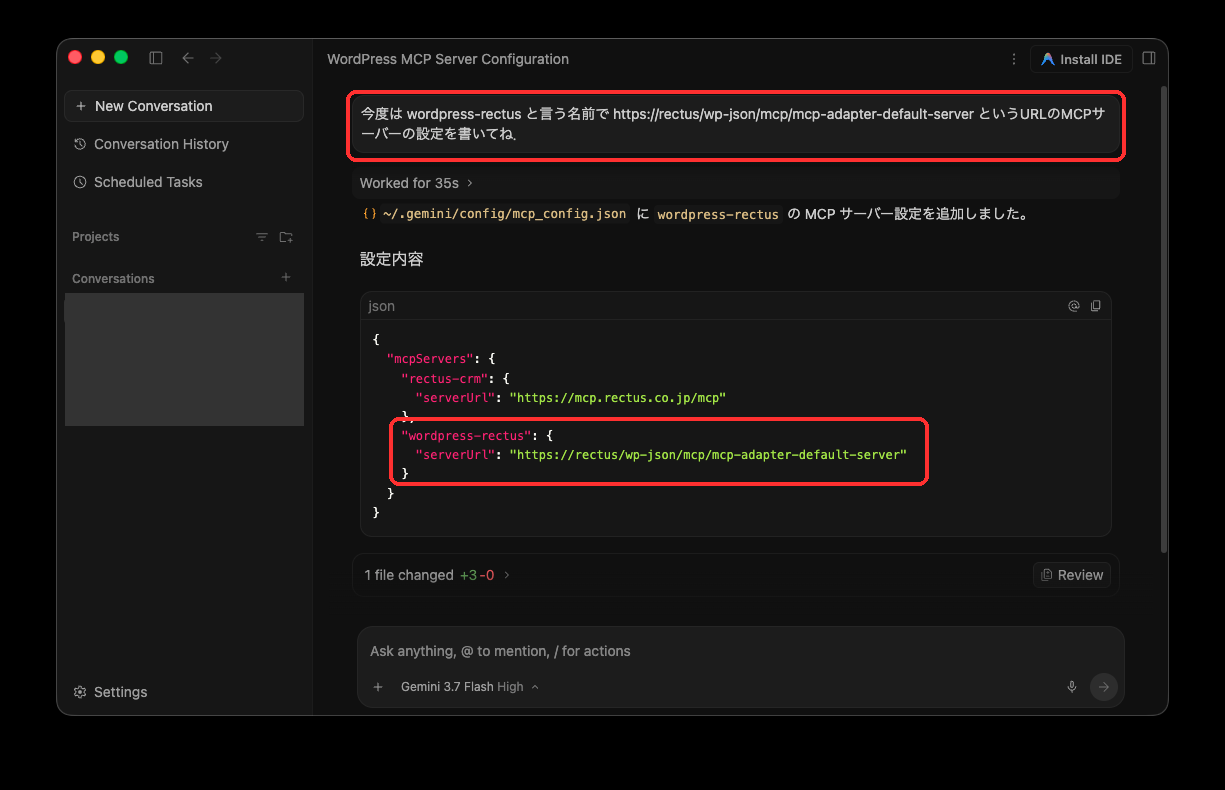Click the WordPress MCP Server Configuration title
Image resolution: width=1225 pixels, height=790 pixels.
(x=448, y=59)
